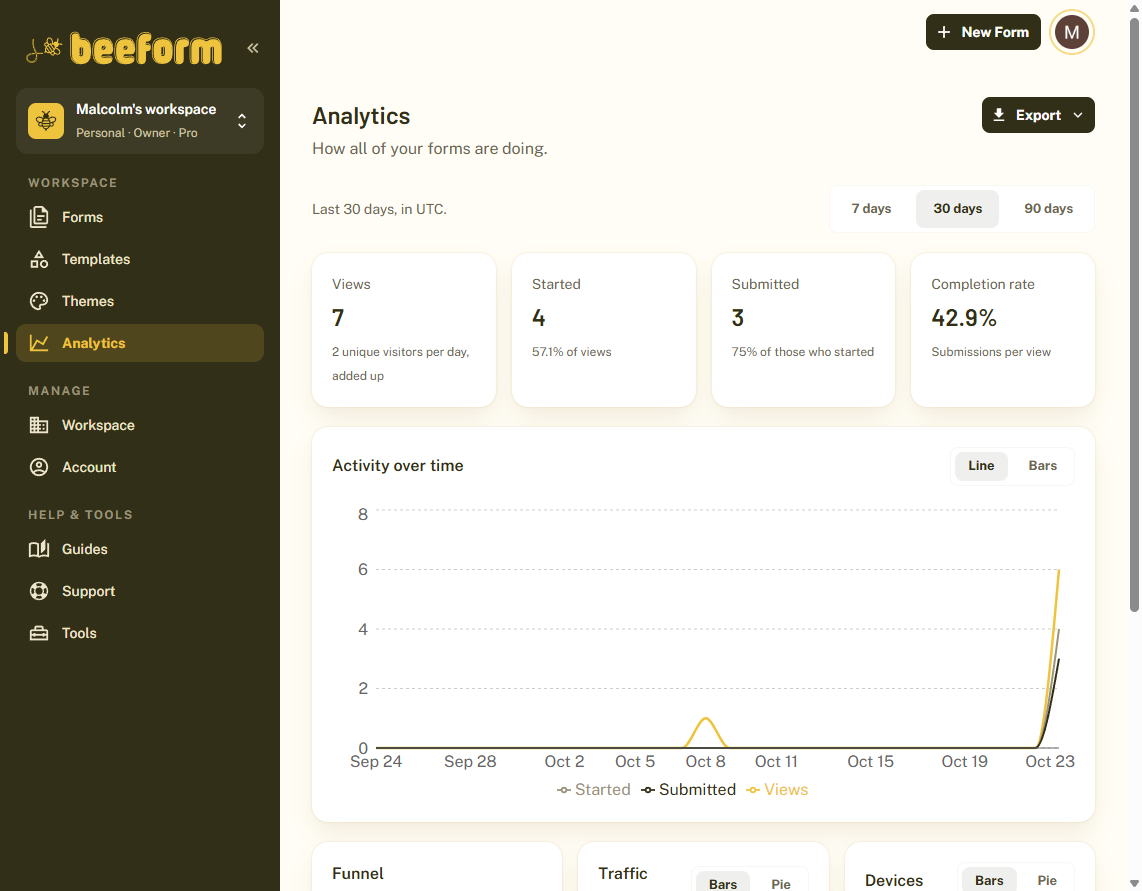Click the Workspace building icon

(39, 425)
